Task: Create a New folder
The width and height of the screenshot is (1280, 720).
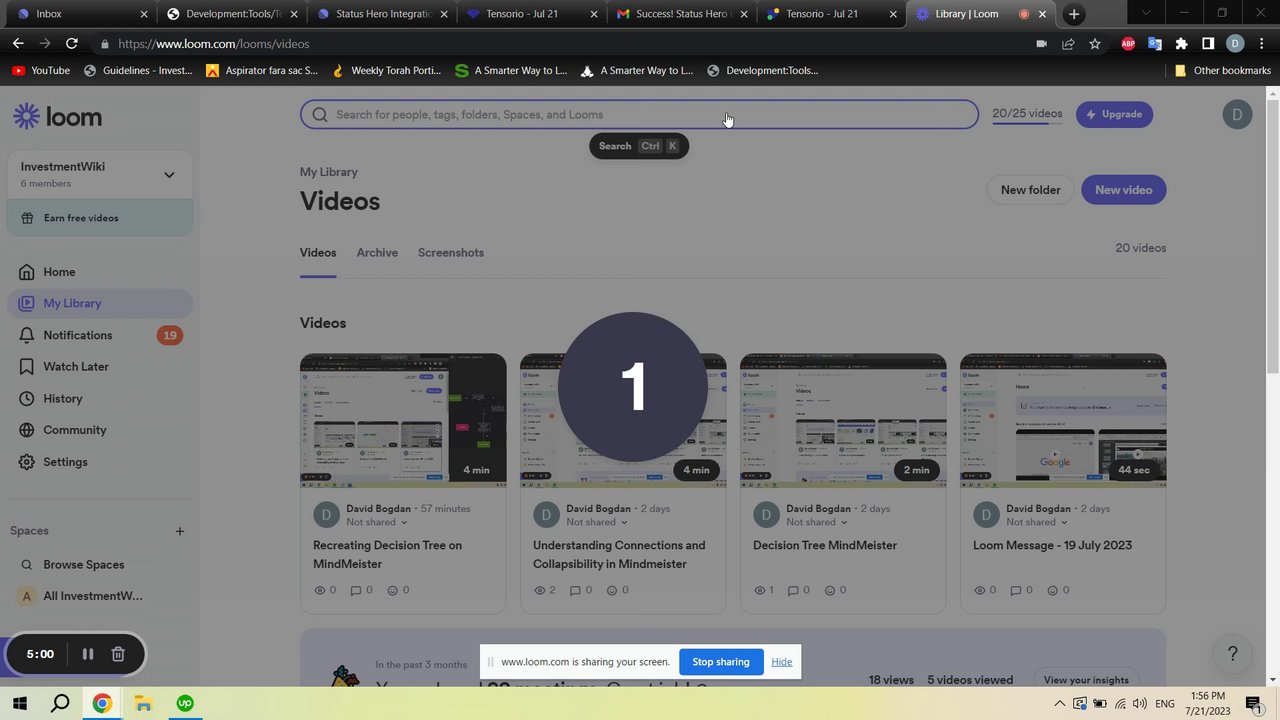Action: [1030, 190]
